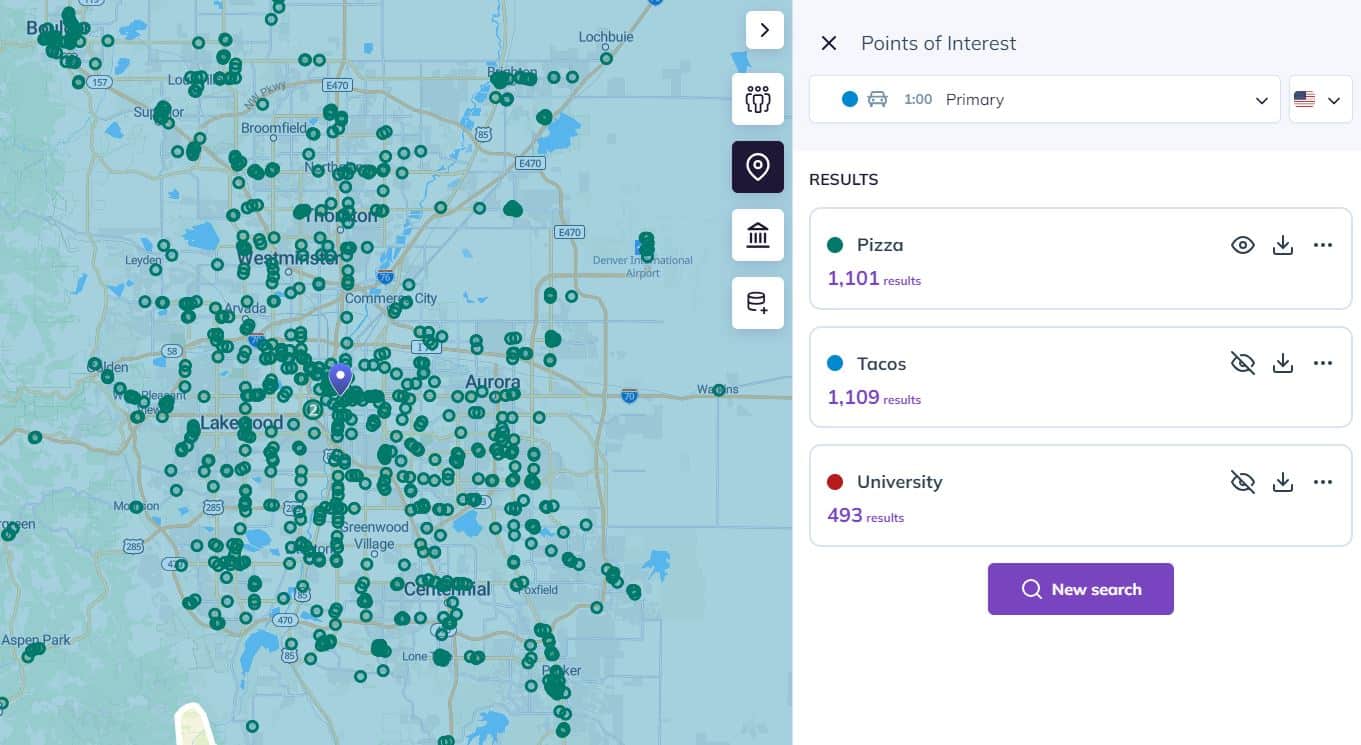Select the bank institution icon

757,234
